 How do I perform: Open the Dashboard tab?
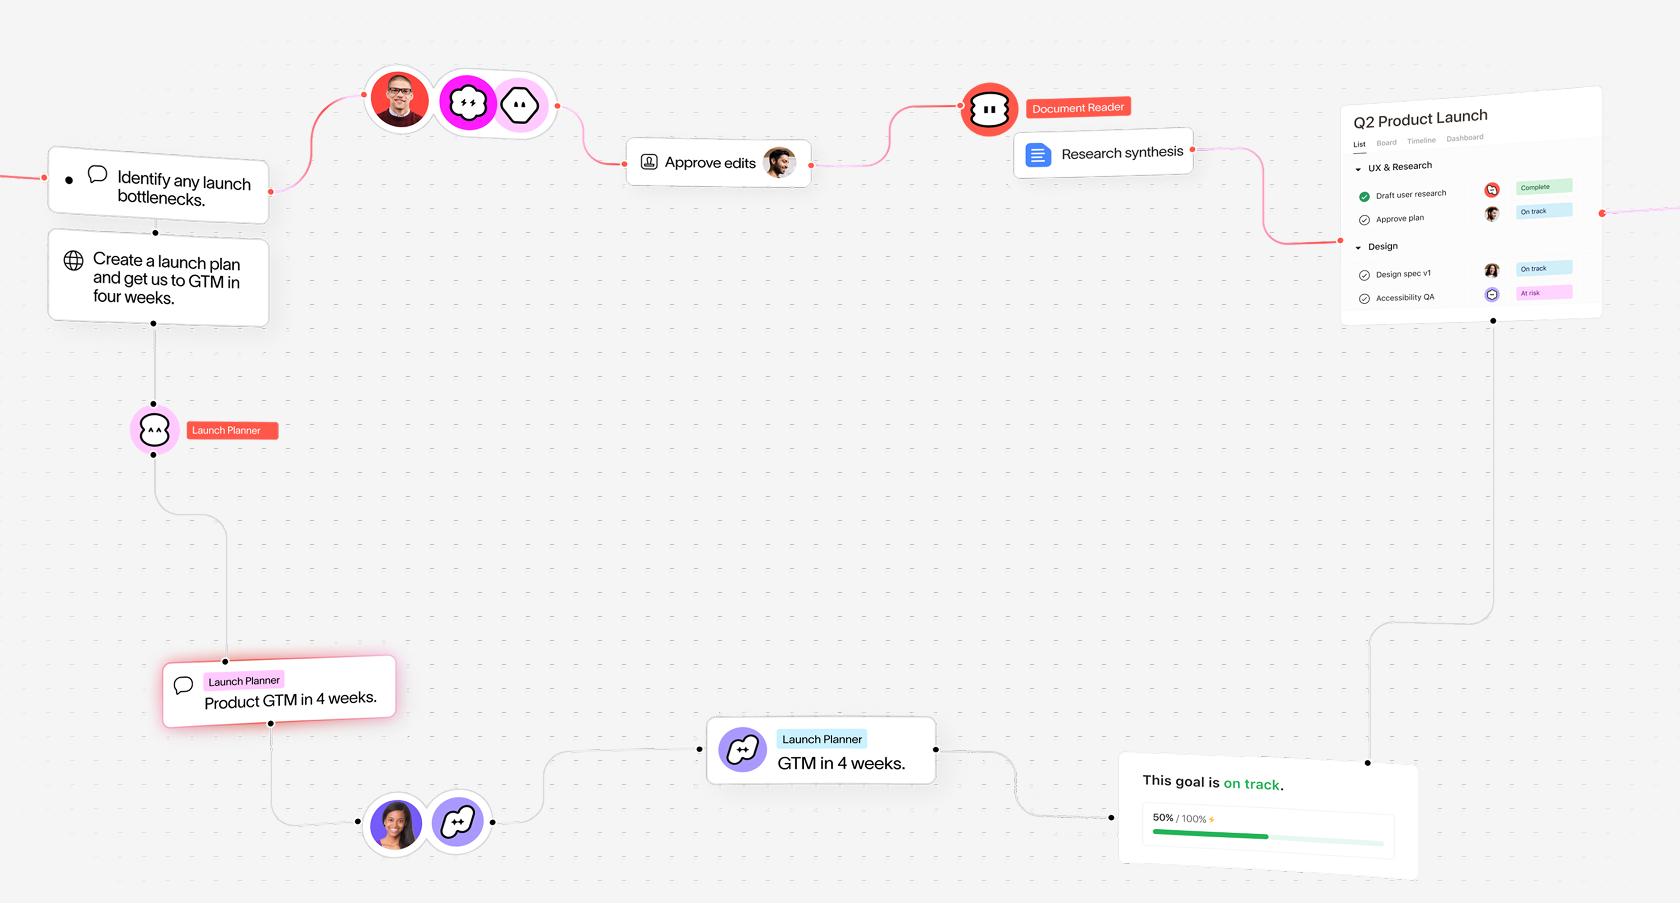tap(1465, 138)
